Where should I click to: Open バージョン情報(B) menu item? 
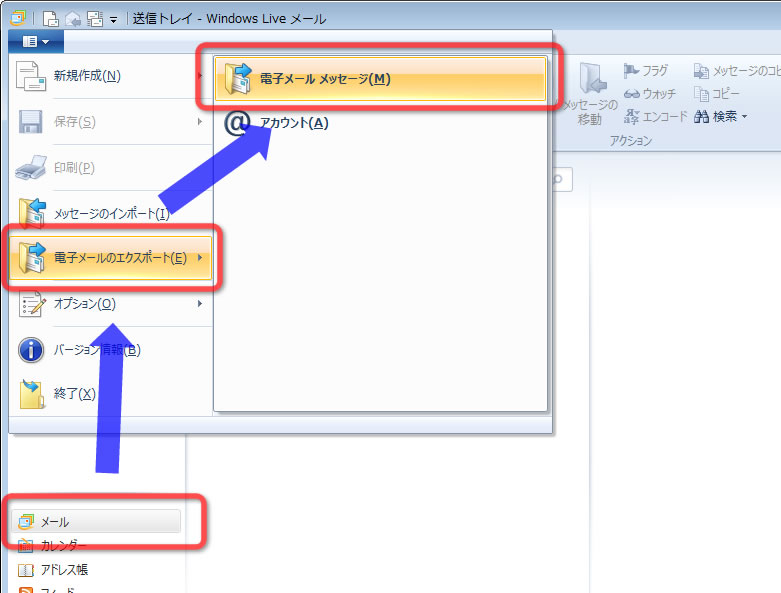111,350
